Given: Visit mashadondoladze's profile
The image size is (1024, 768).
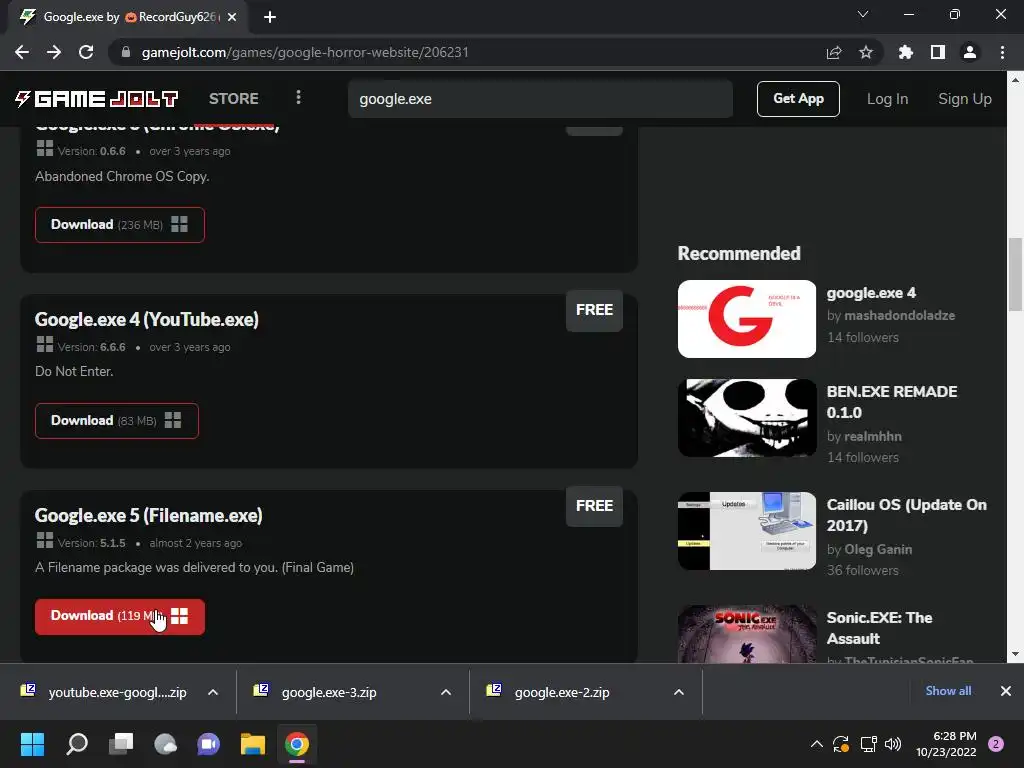Looking at the screenshot, I should click(899, 315).
